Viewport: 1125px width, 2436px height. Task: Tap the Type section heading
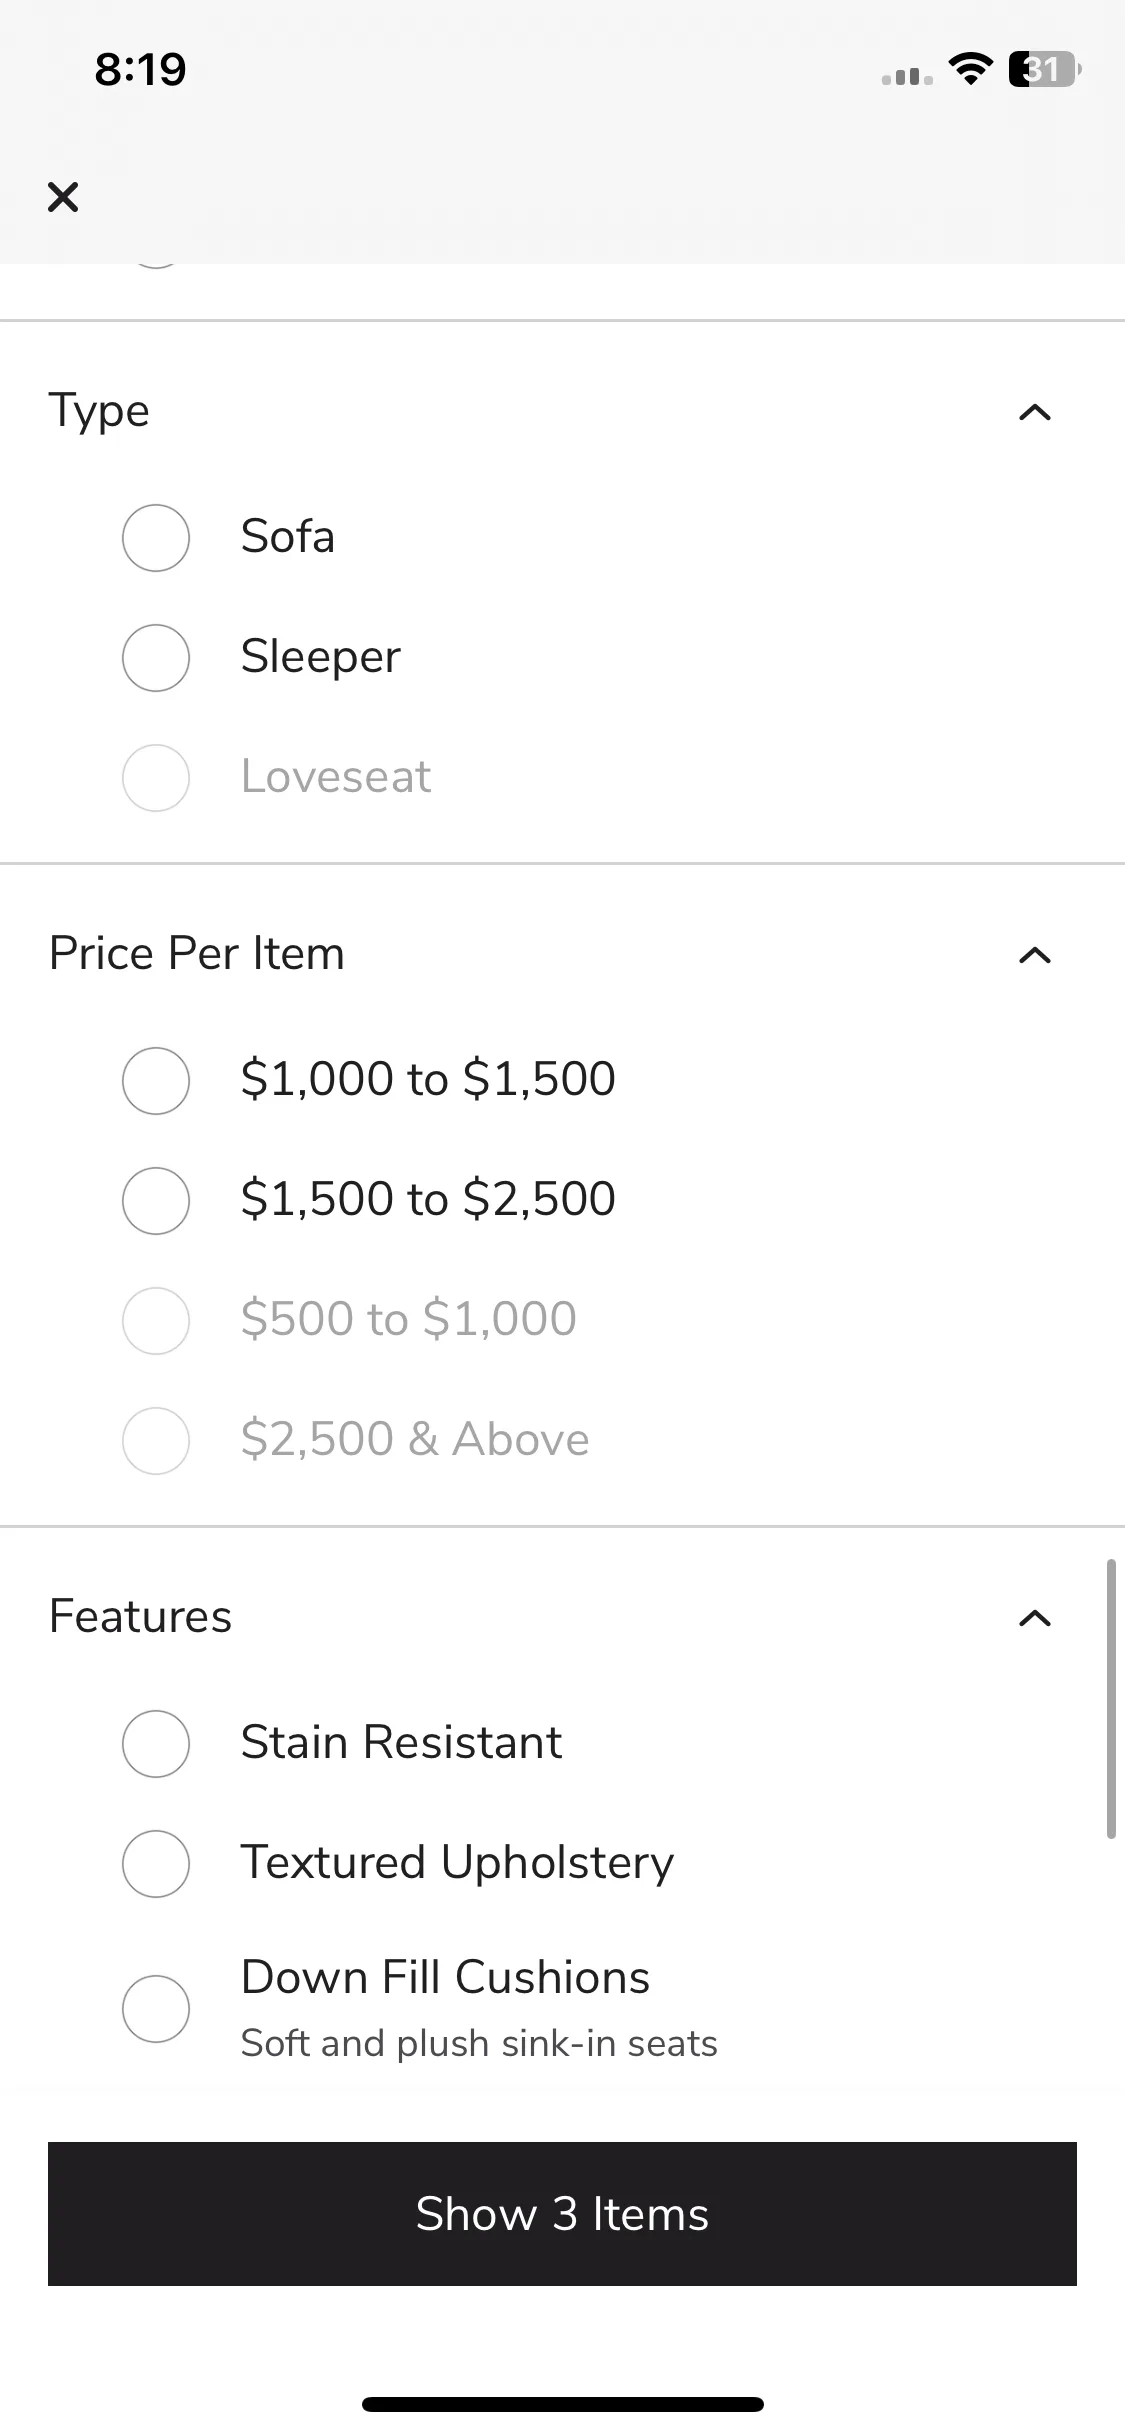click(x=99, y=411)
